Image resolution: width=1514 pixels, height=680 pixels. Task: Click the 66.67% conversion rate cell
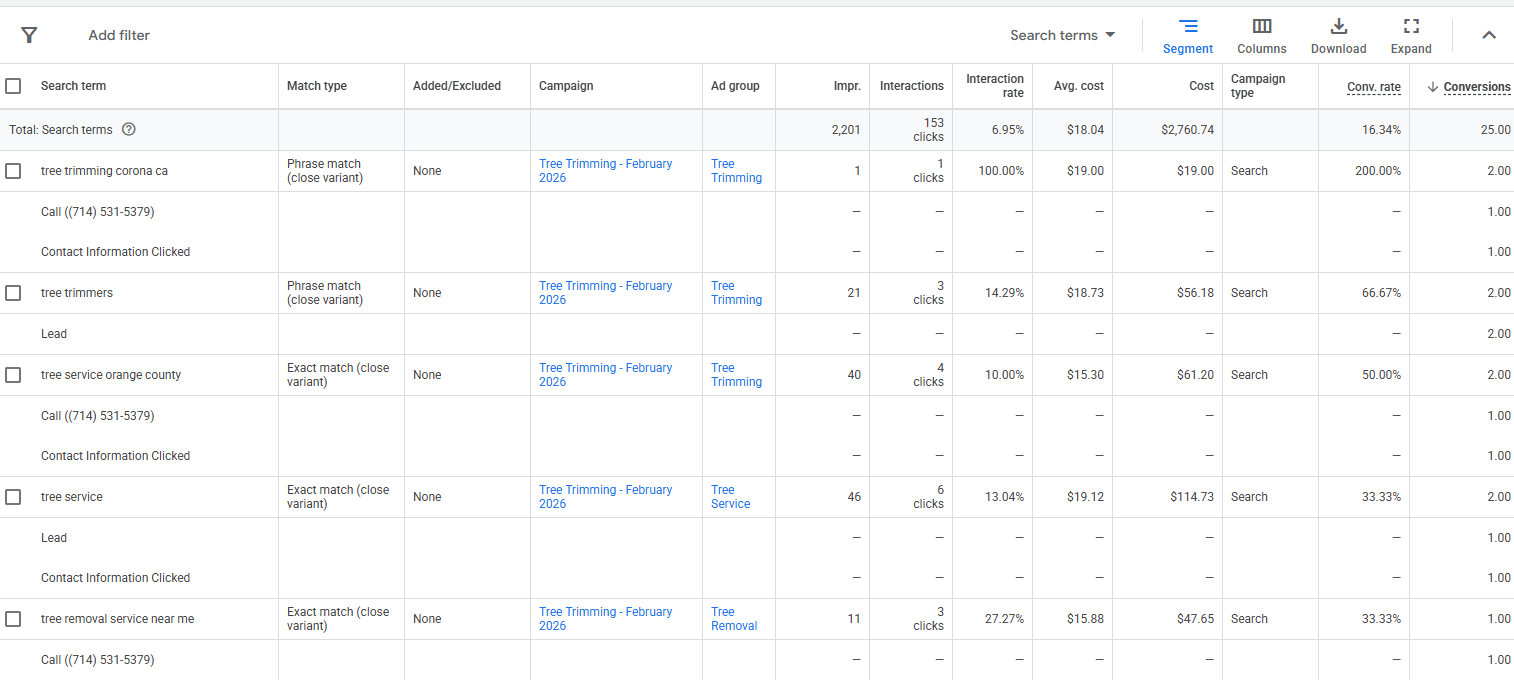[1381, 293]
